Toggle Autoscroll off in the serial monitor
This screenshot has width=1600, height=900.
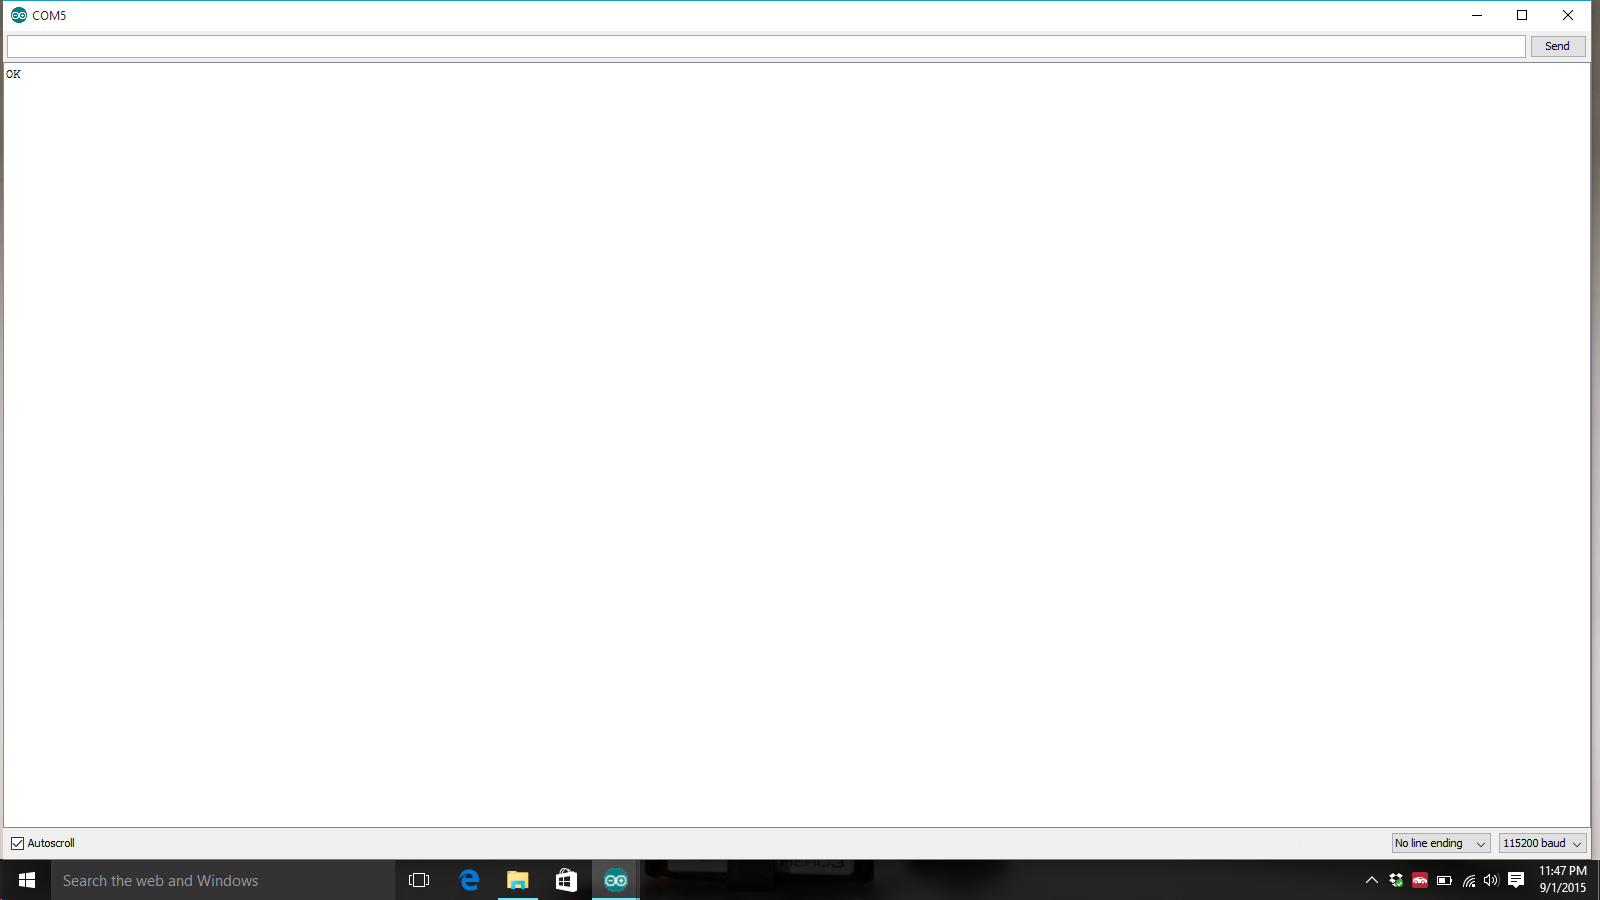(x=16, y=843)
